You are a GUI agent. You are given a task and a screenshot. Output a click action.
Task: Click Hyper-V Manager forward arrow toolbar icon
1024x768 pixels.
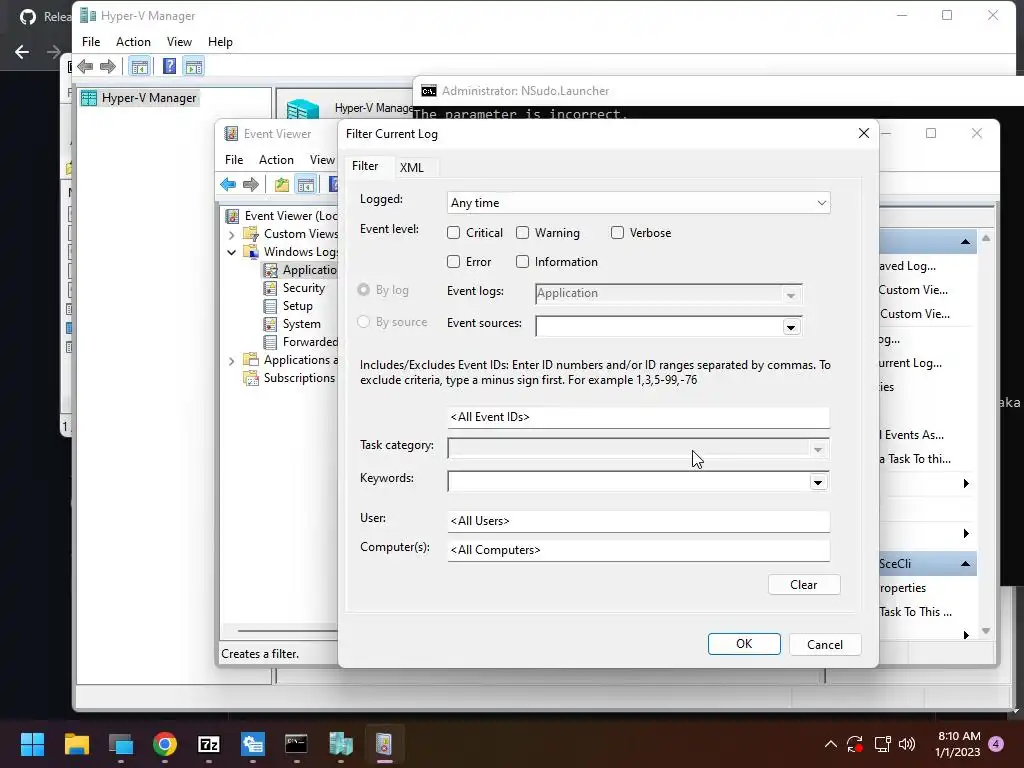(108, 66)
